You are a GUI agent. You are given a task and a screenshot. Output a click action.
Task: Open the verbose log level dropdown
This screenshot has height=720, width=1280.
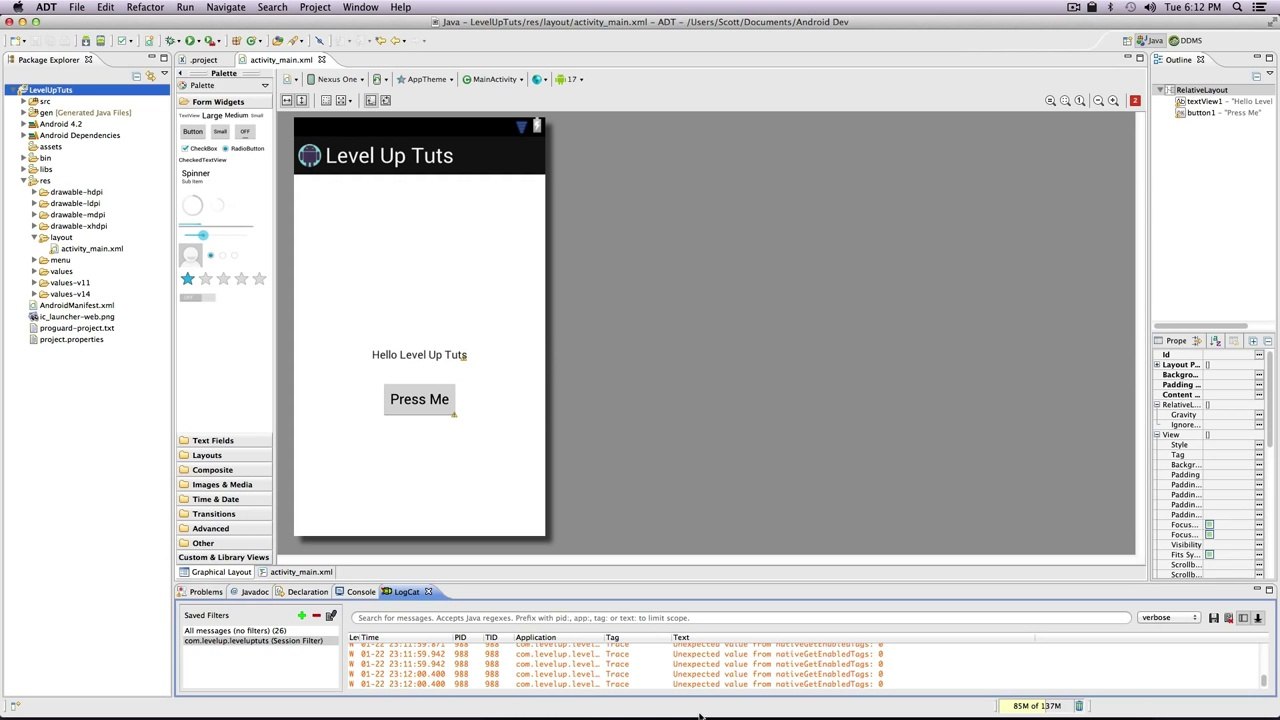tap(1169, 618)
